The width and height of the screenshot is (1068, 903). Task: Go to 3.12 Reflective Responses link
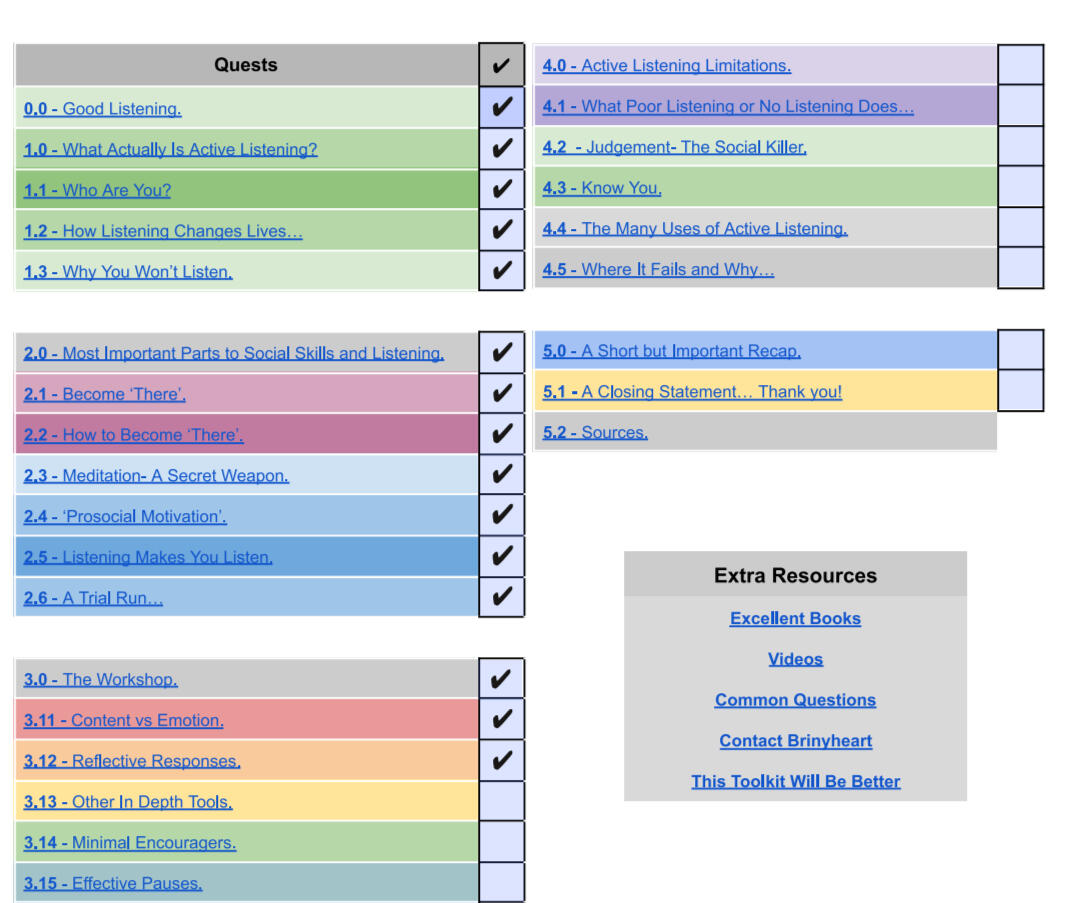coord(132,761)
